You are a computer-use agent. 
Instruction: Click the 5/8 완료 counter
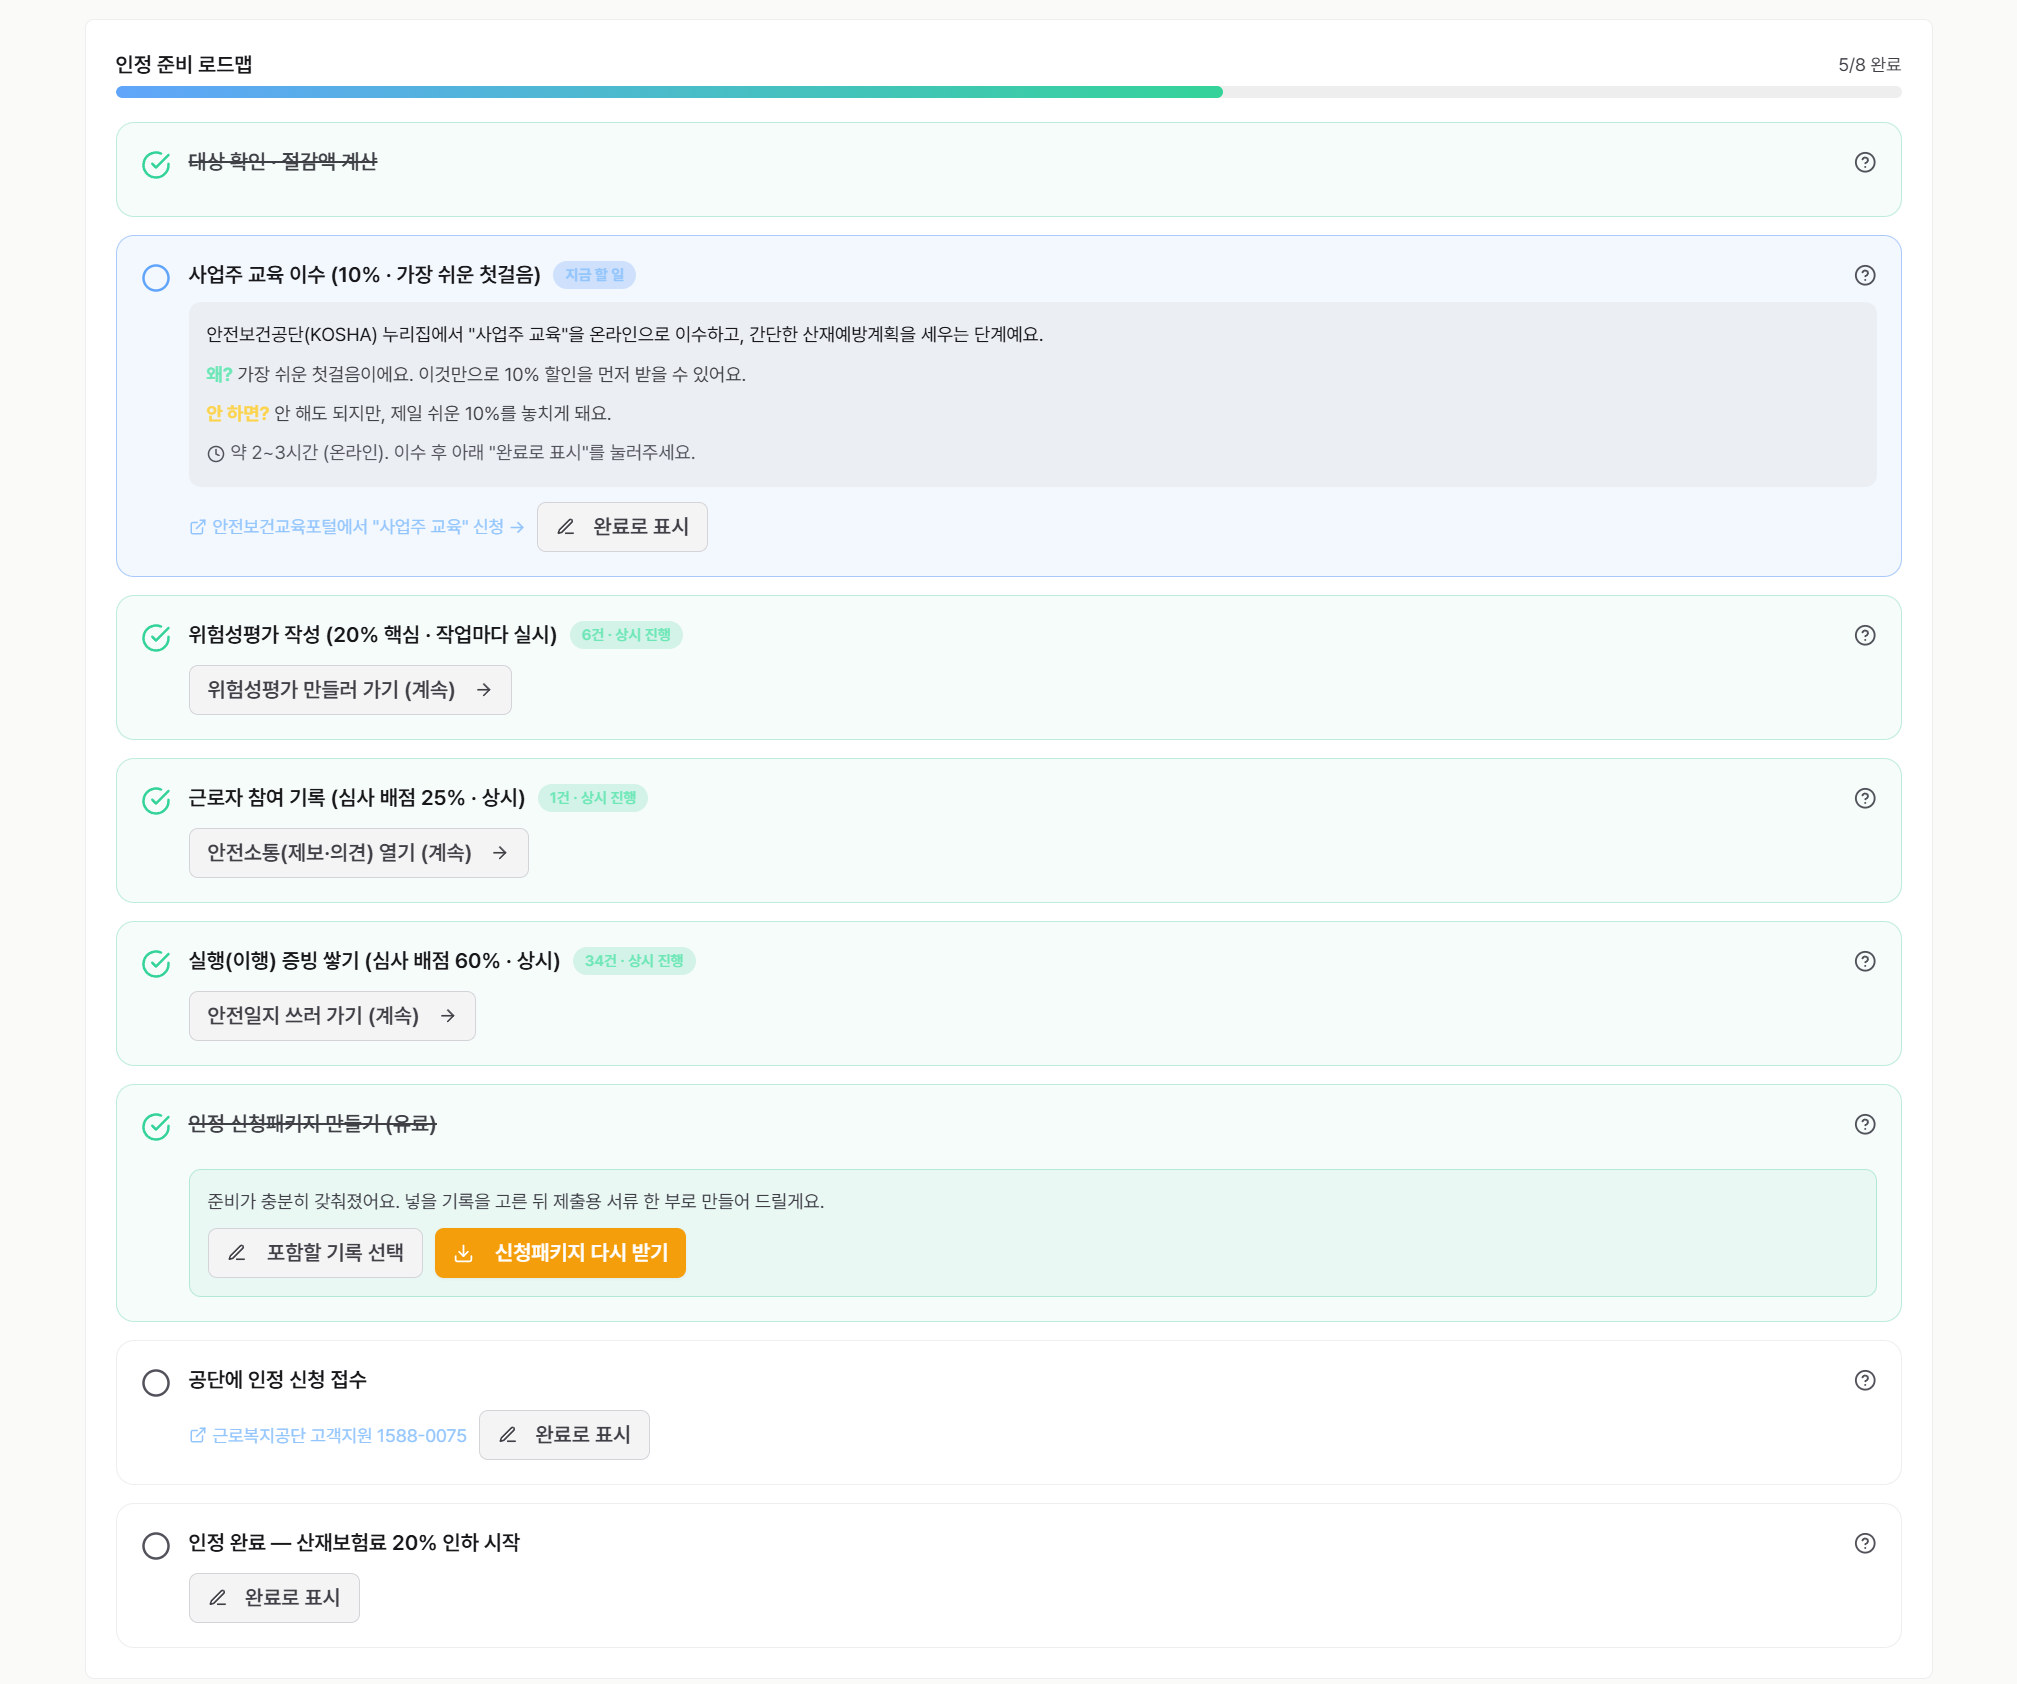pyautogui.click(x=1869, y=65)
